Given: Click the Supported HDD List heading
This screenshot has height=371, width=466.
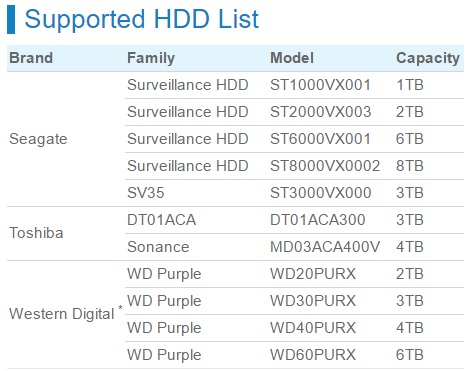Looking at the screenshot, I should 141,19.
